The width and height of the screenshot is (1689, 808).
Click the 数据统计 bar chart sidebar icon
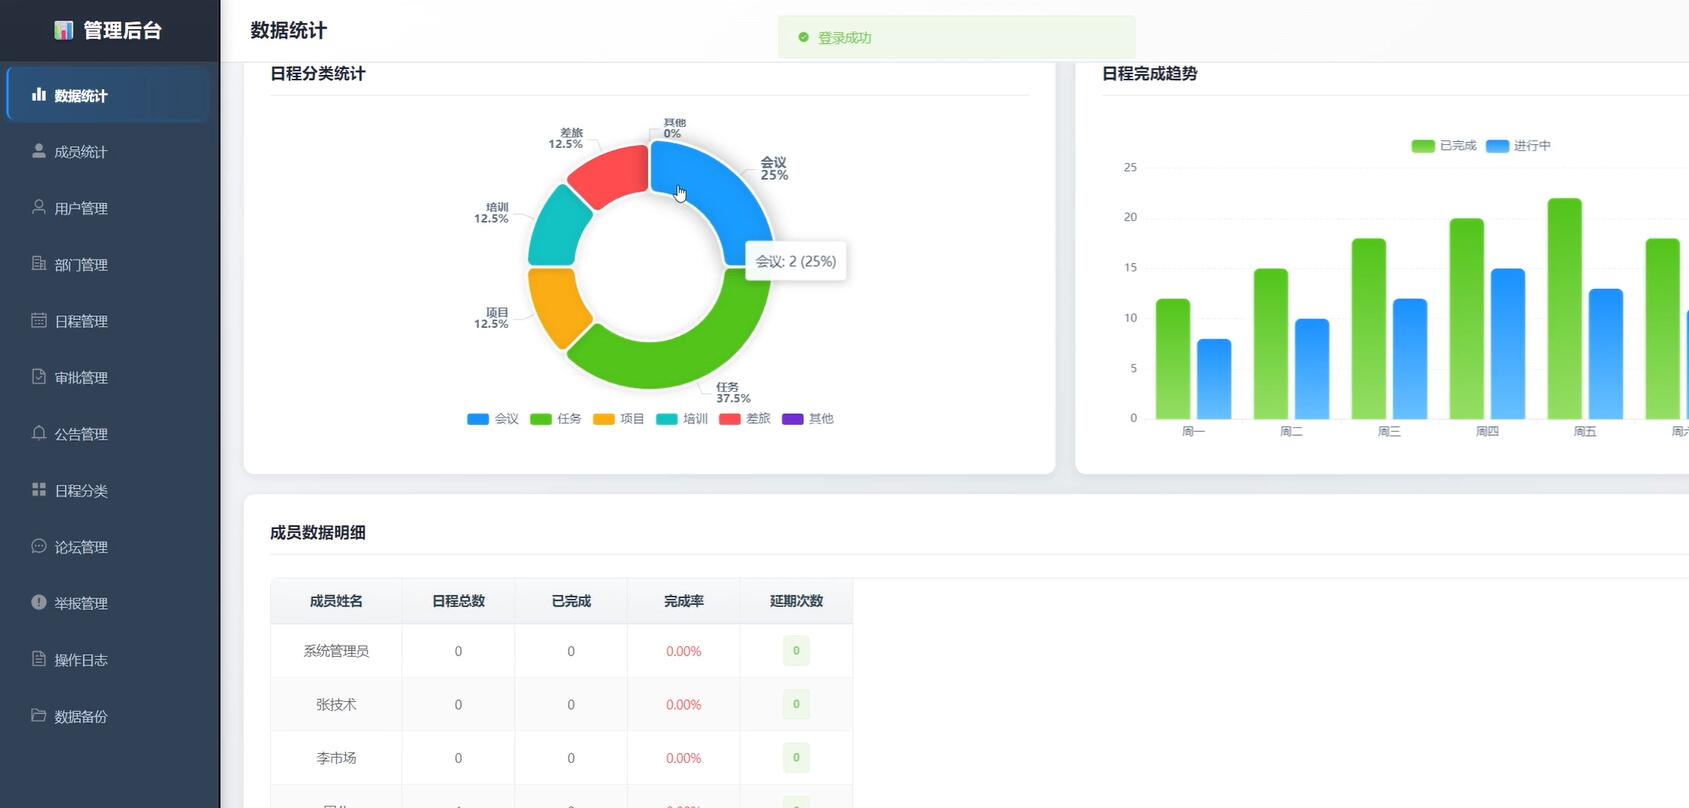39,95
